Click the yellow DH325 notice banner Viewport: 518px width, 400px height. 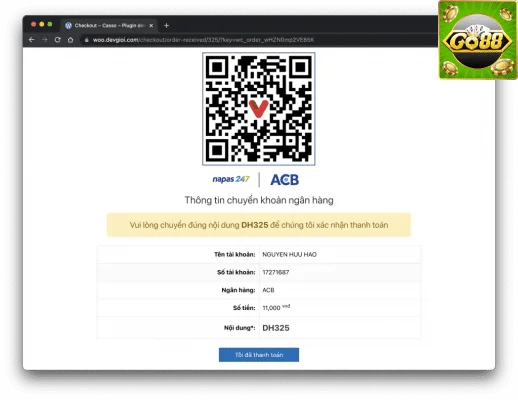(x=259, y=225)
